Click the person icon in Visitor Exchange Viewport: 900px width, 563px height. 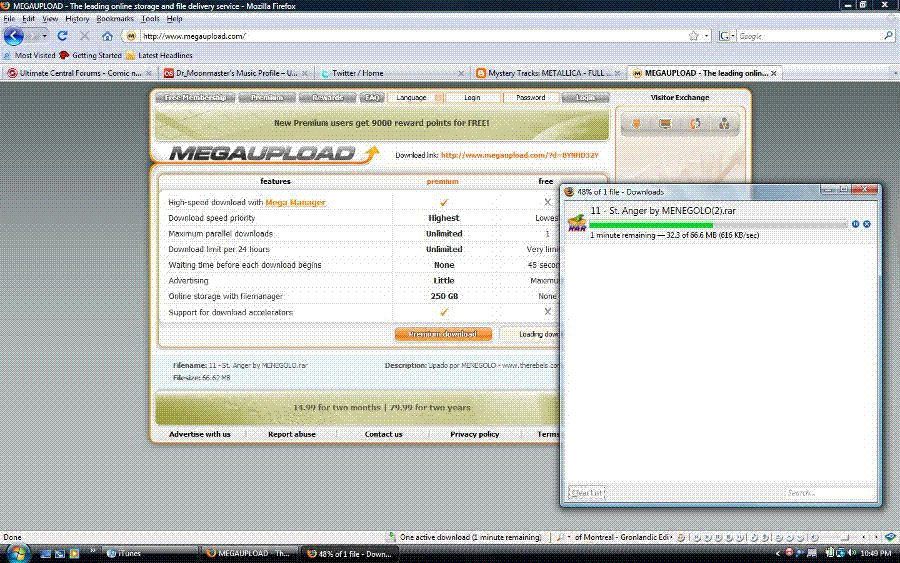coord(724,123)
